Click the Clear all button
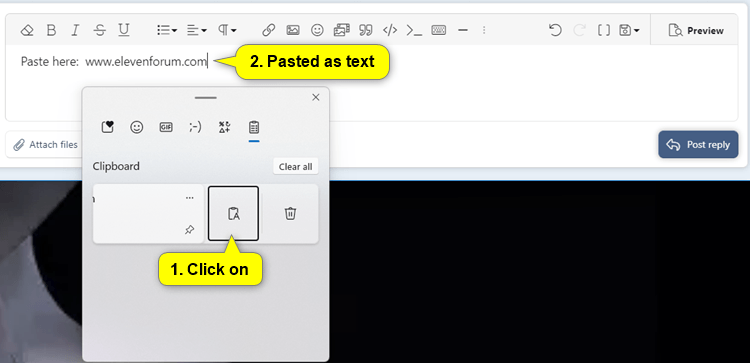750x363 pixels. coord(296,166)
